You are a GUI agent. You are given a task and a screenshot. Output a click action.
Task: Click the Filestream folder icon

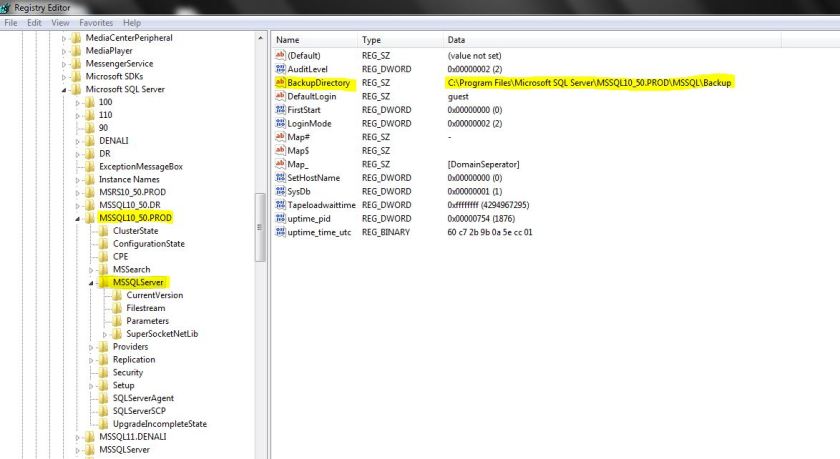(x=118, y=309)
